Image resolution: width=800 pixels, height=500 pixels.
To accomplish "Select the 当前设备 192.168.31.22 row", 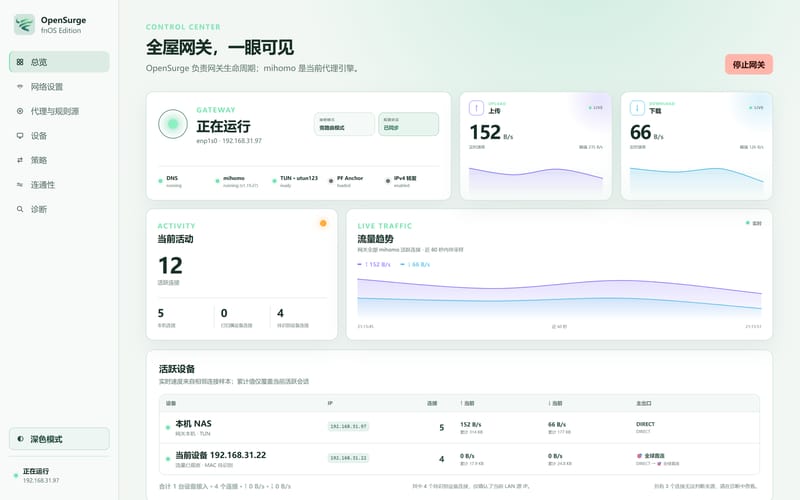I will tap(459, 459).
